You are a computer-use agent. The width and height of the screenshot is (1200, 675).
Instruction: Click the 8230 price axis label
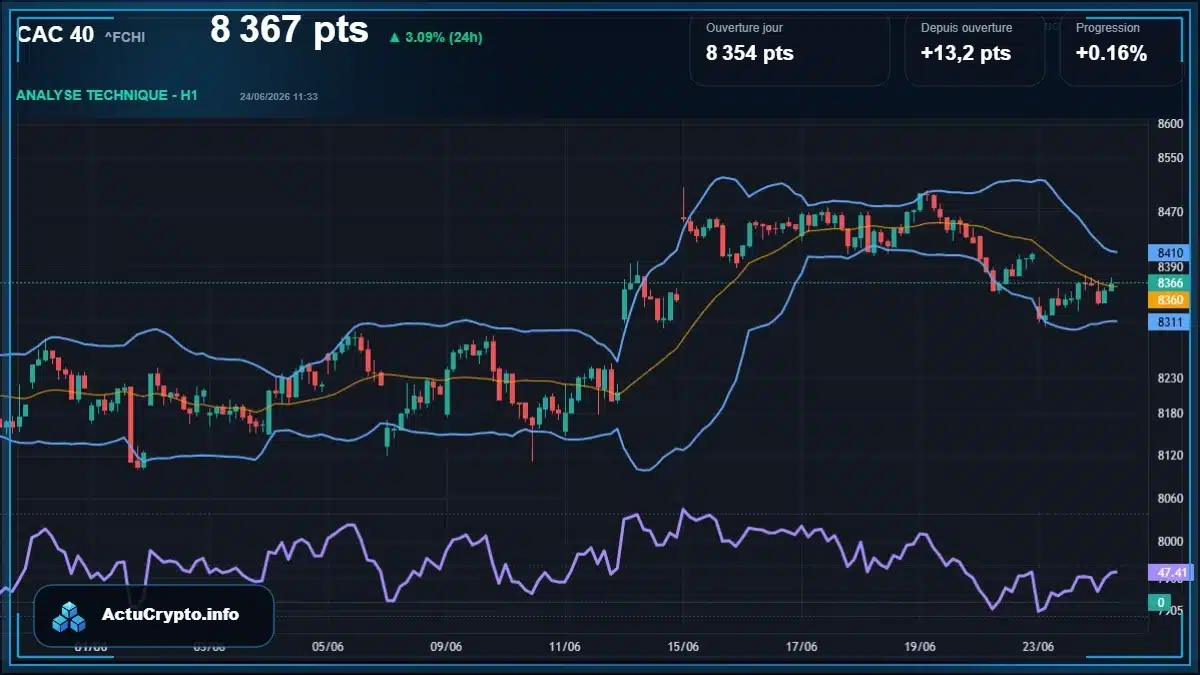point(1169,378)
